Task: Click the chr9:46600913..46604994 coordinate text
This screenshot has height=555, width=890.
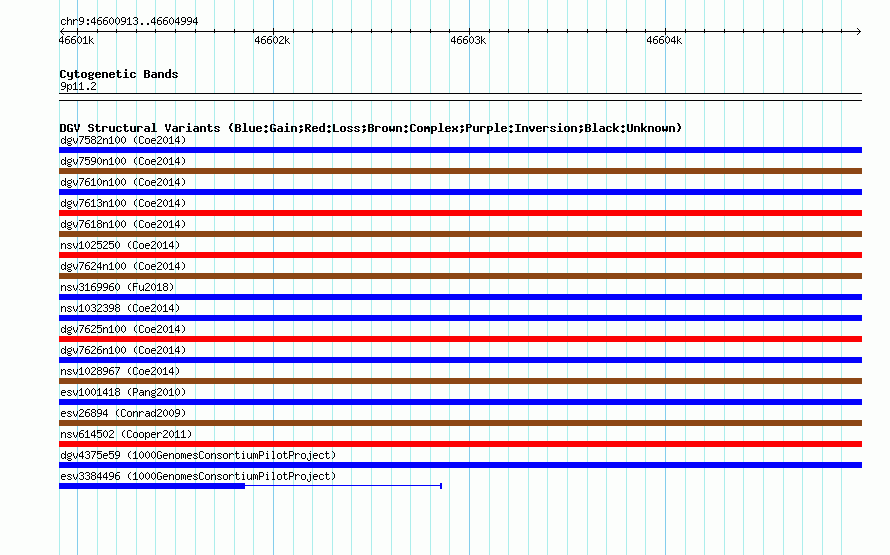Action: tap(129, 22)
